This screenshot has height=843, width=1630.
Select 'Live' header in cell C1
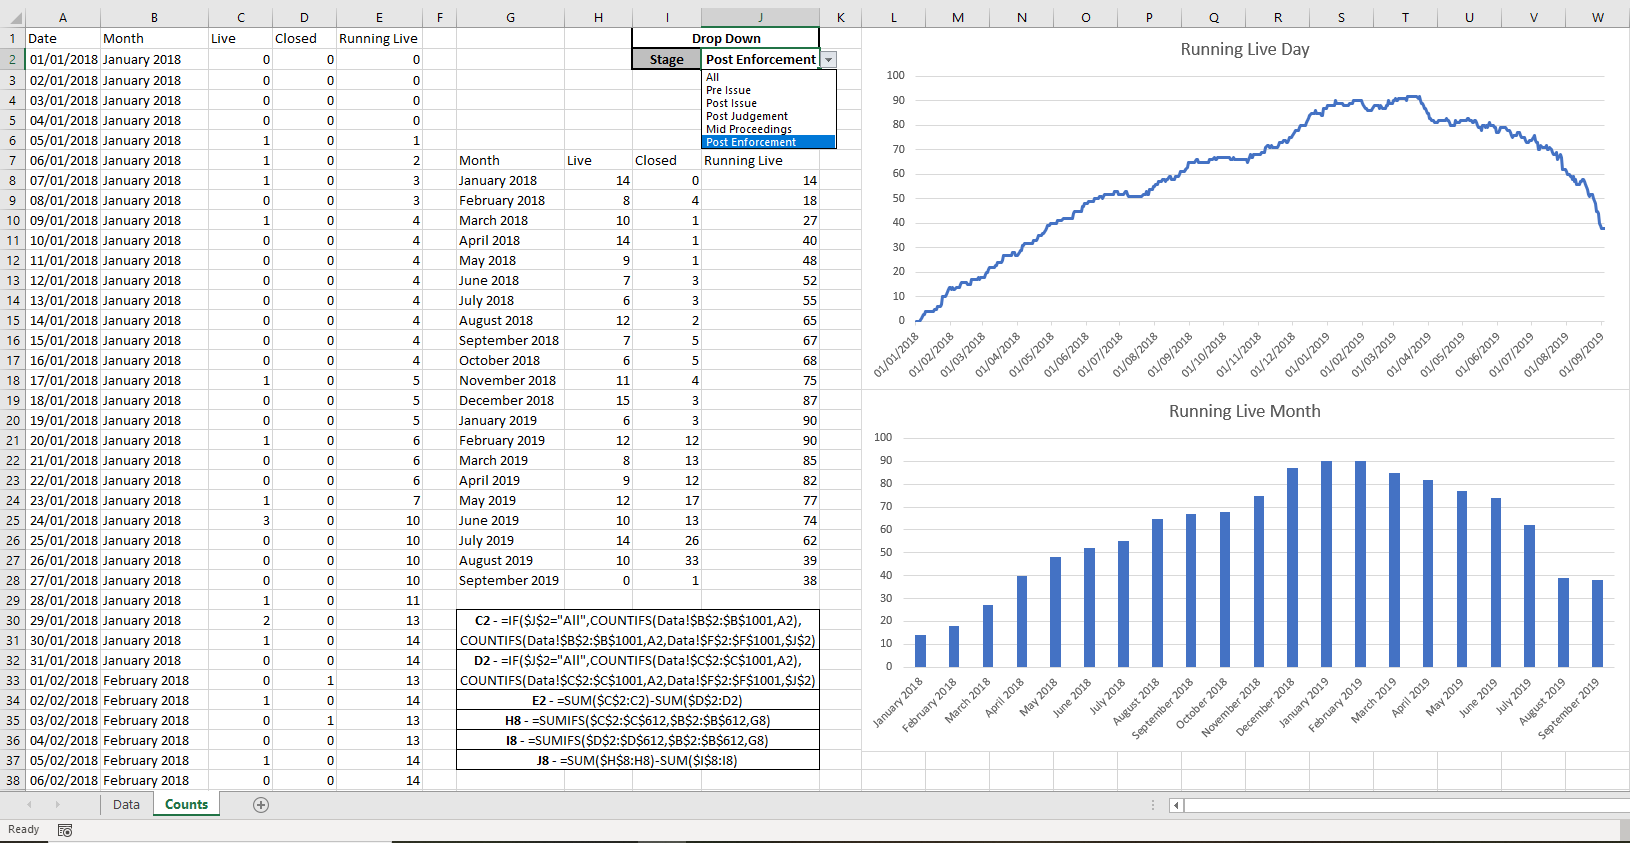(240, 38)
